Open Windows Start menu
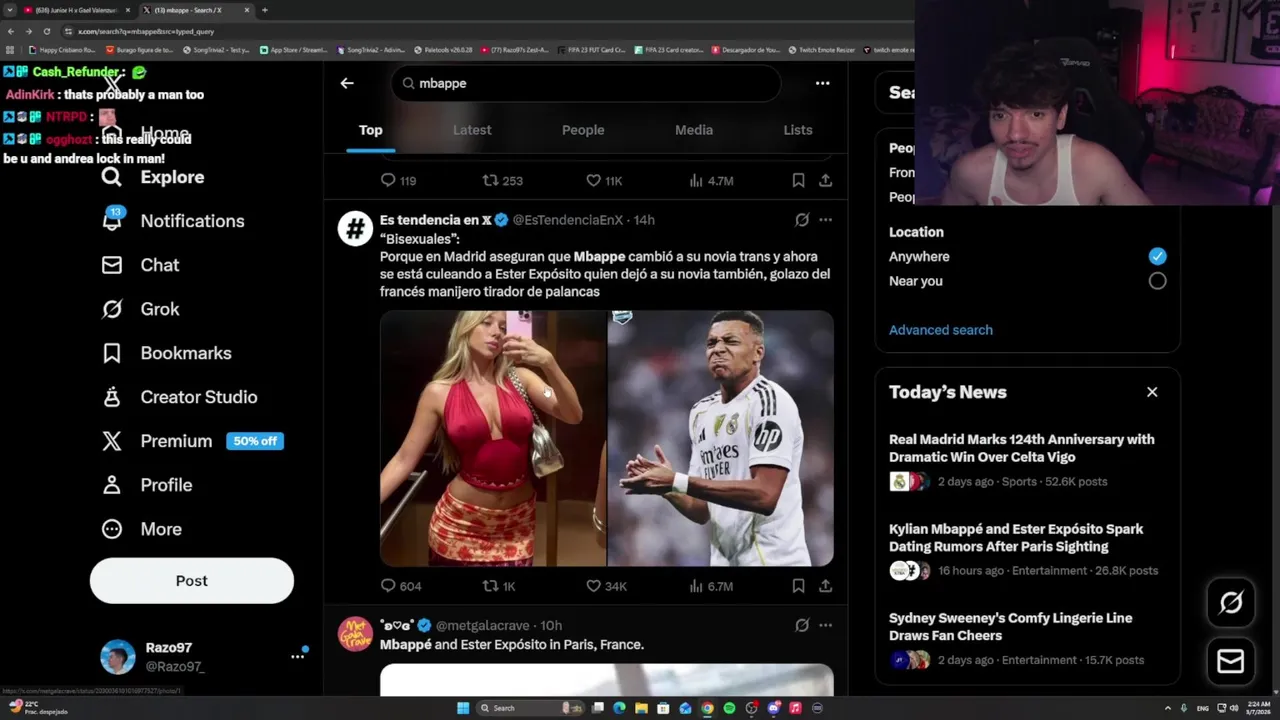Screen dimensions: 1280x720 point(463,708)
